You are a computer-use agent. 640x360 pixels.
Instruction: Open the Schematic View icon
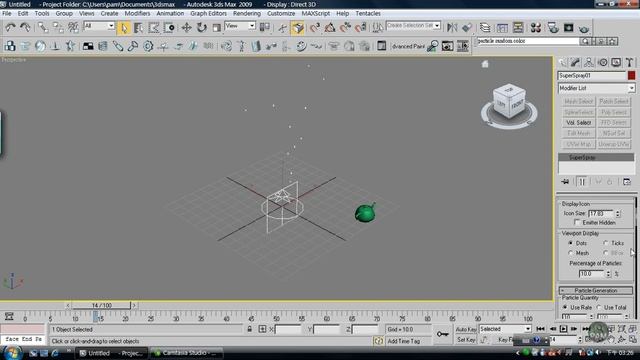point(518,28)
